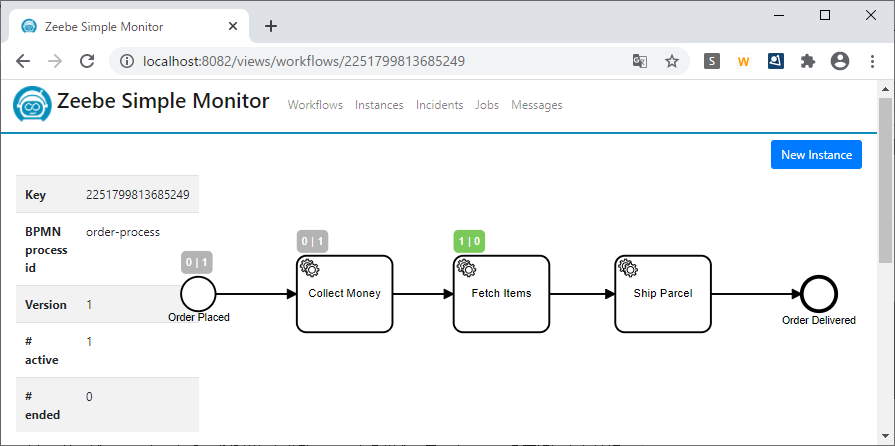This screenshot has width=895, height=446.
Task: Click the key value 2251799813685249
Action: pyautogui.click(x=138, y=195)
